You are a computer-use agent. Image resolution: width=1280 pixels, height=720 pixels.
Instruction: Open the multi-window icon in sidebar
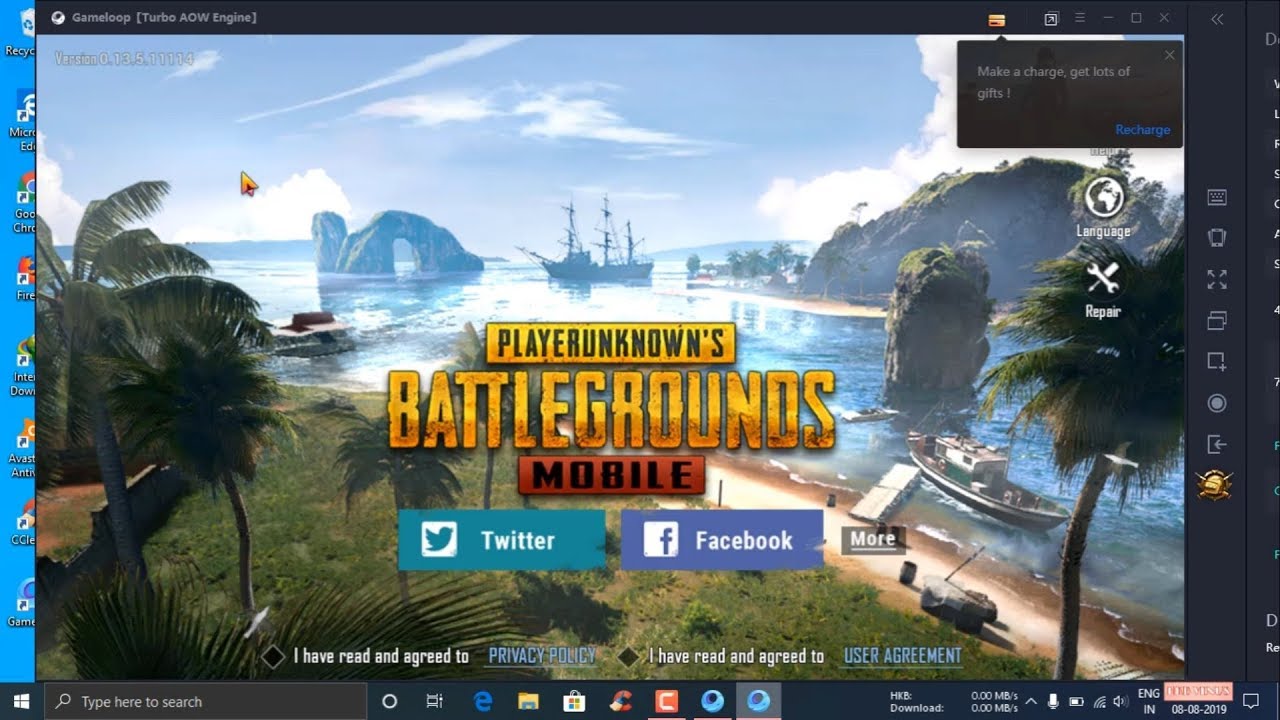[x=1217, y=321]
